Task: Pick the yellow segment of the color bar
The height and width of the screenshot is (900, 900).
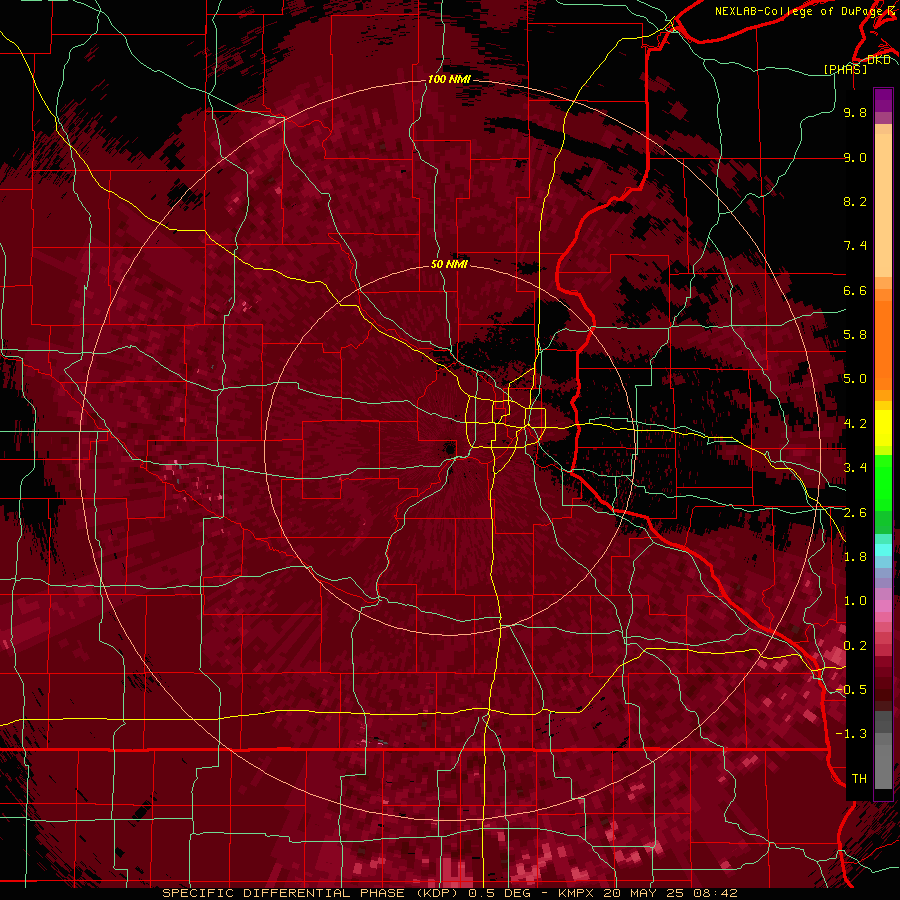Action: pyautogui.click(x=883, y=428)
